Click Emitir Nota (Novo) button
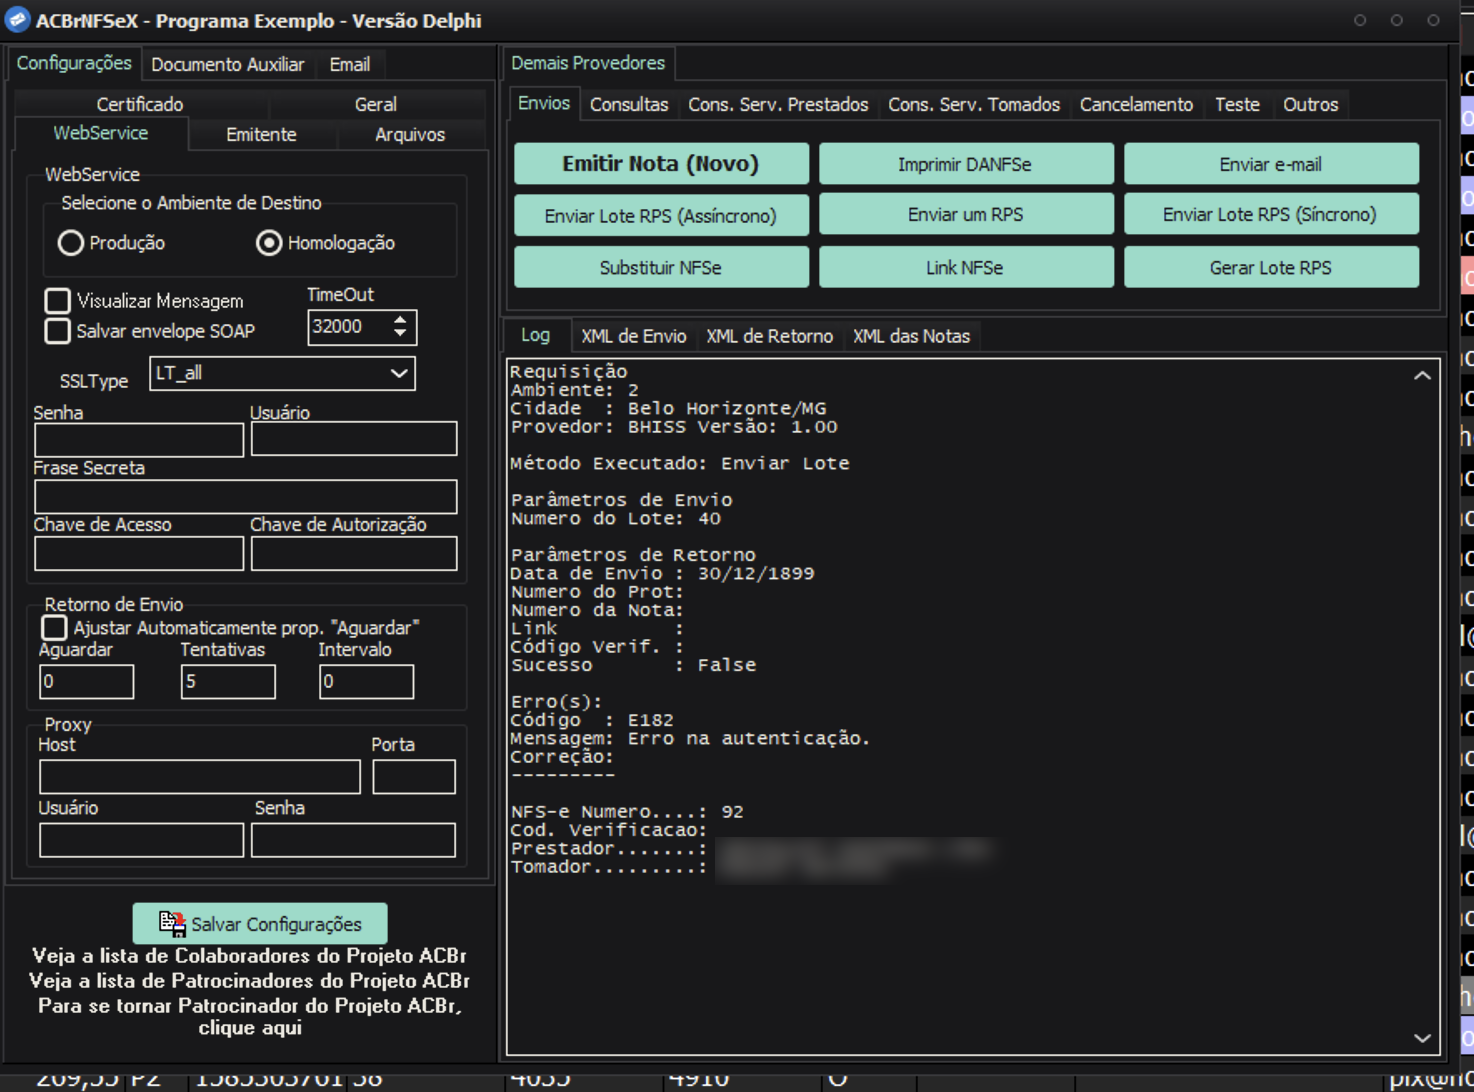1474x1092 pixels. pyautogui.click(x=661, y=164)
